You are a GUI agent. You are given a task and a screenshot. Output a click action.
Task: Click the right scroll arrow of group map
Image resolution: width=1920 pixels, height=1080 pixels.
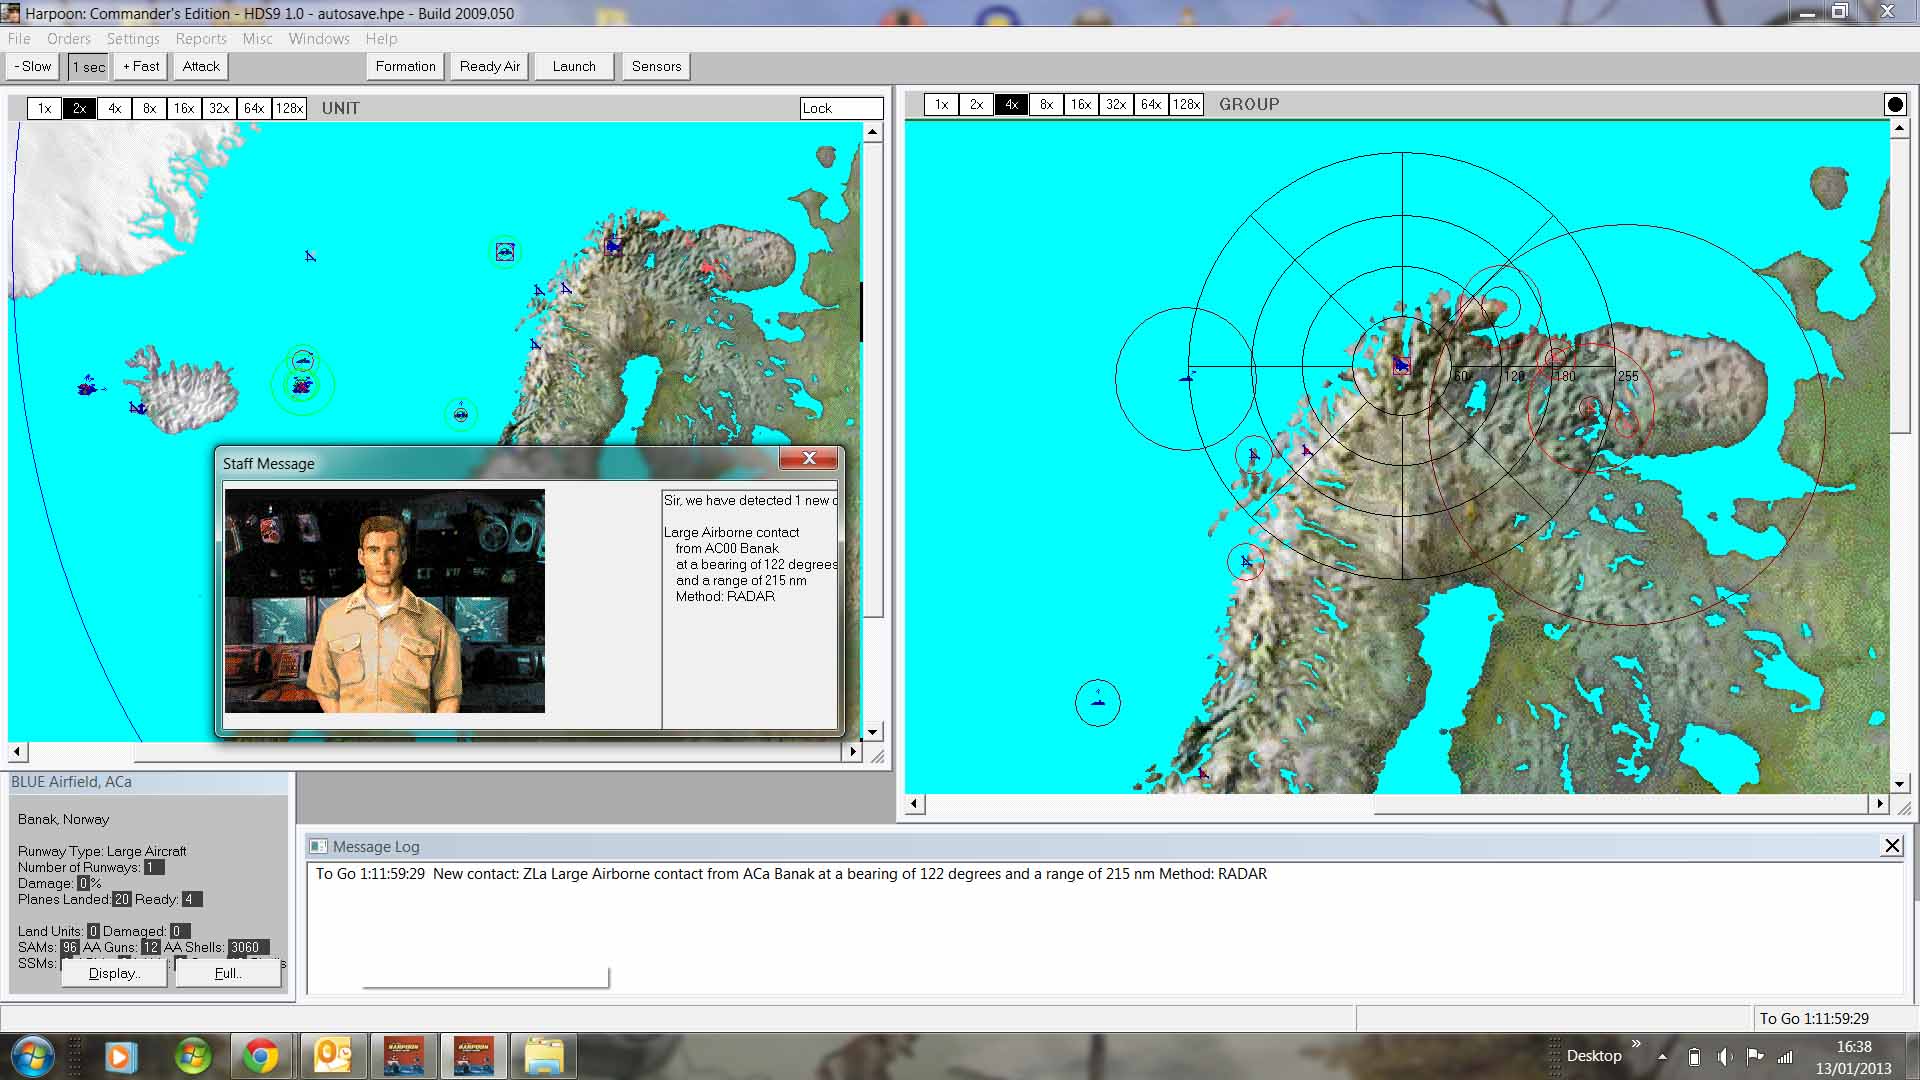click(1879, 803)
